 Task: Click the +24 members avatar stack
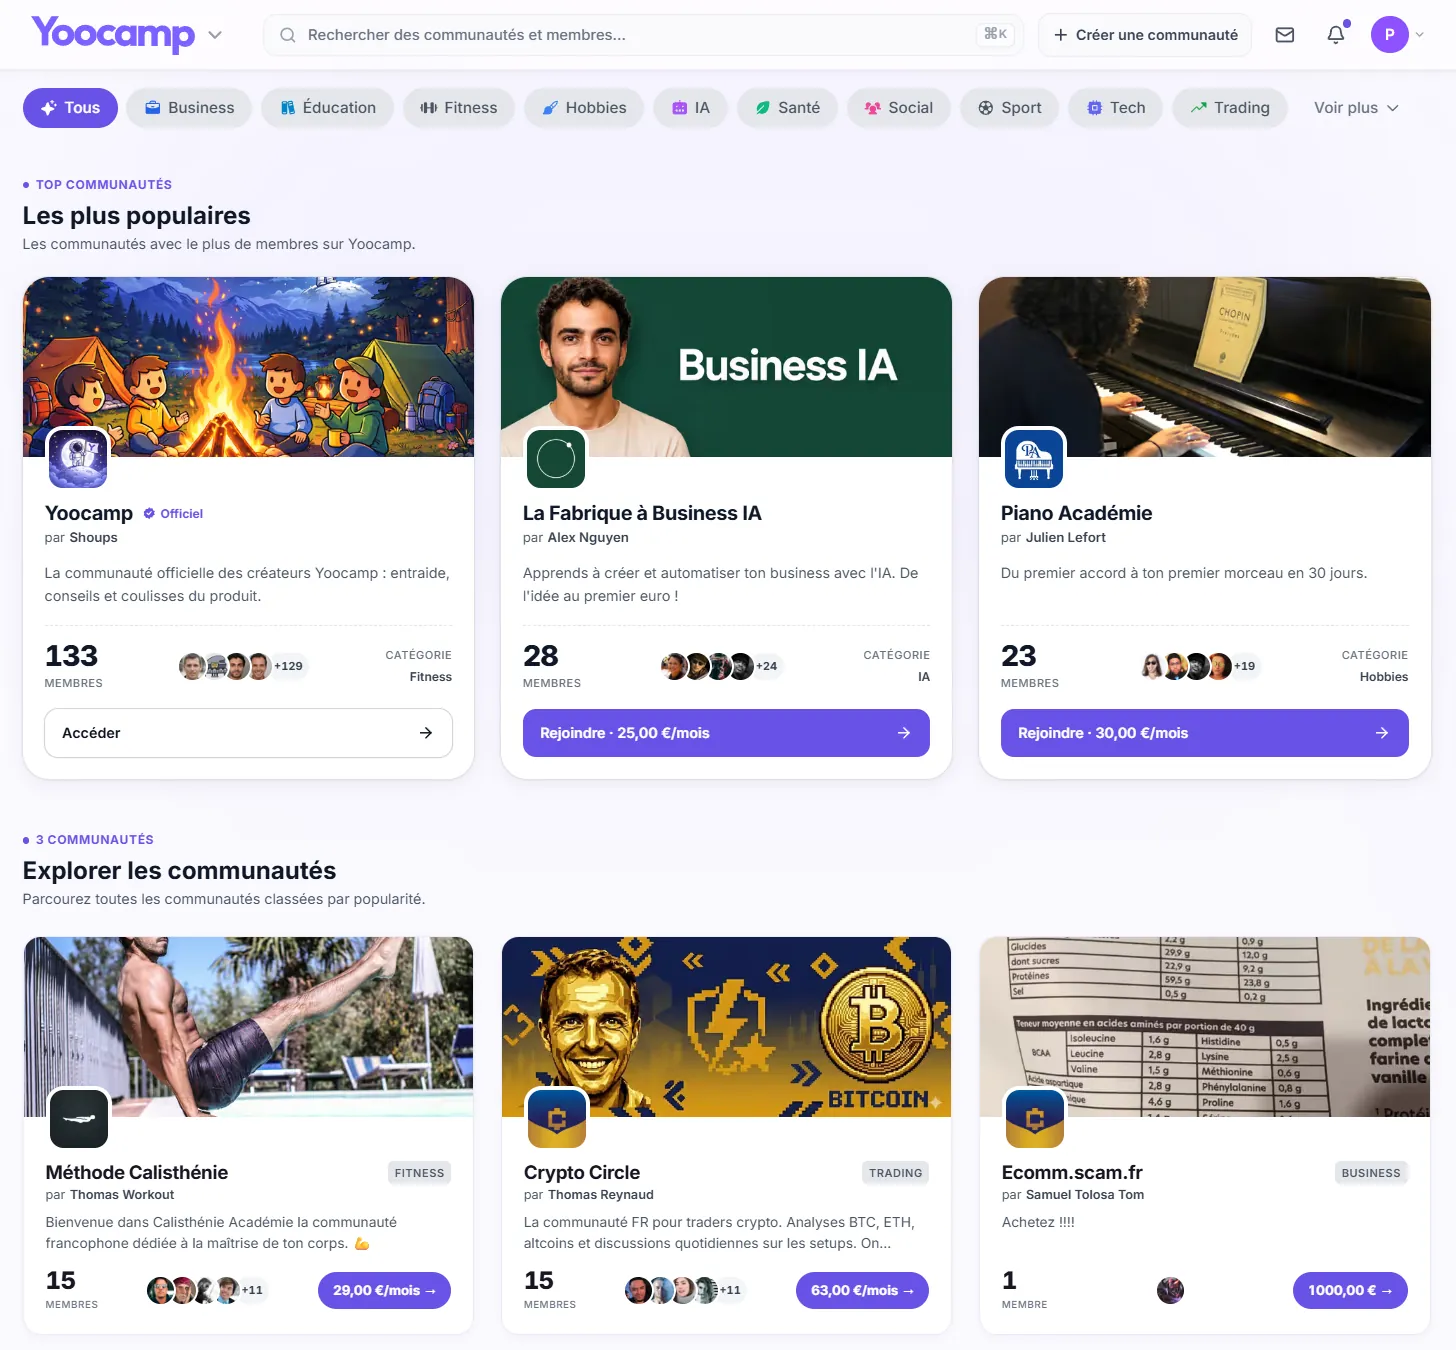[721, 666]
